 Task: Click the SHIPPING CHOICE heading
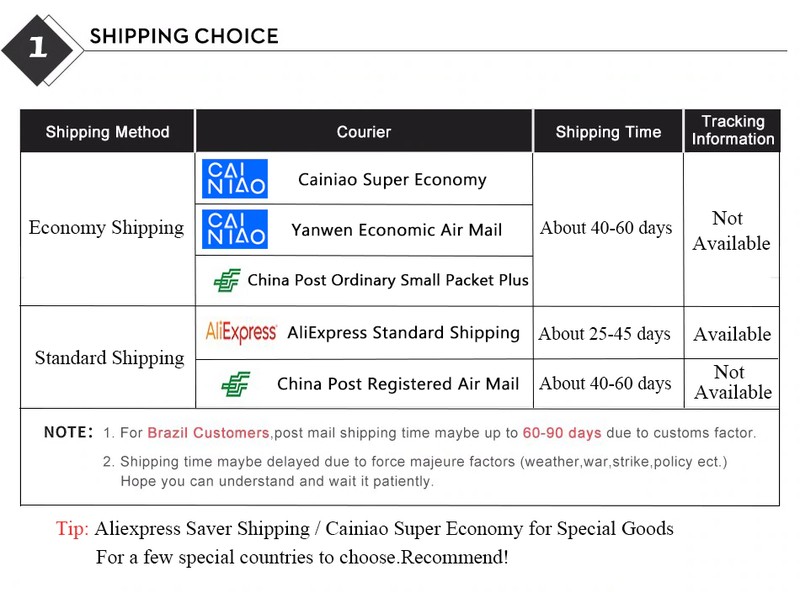[184, 37]
